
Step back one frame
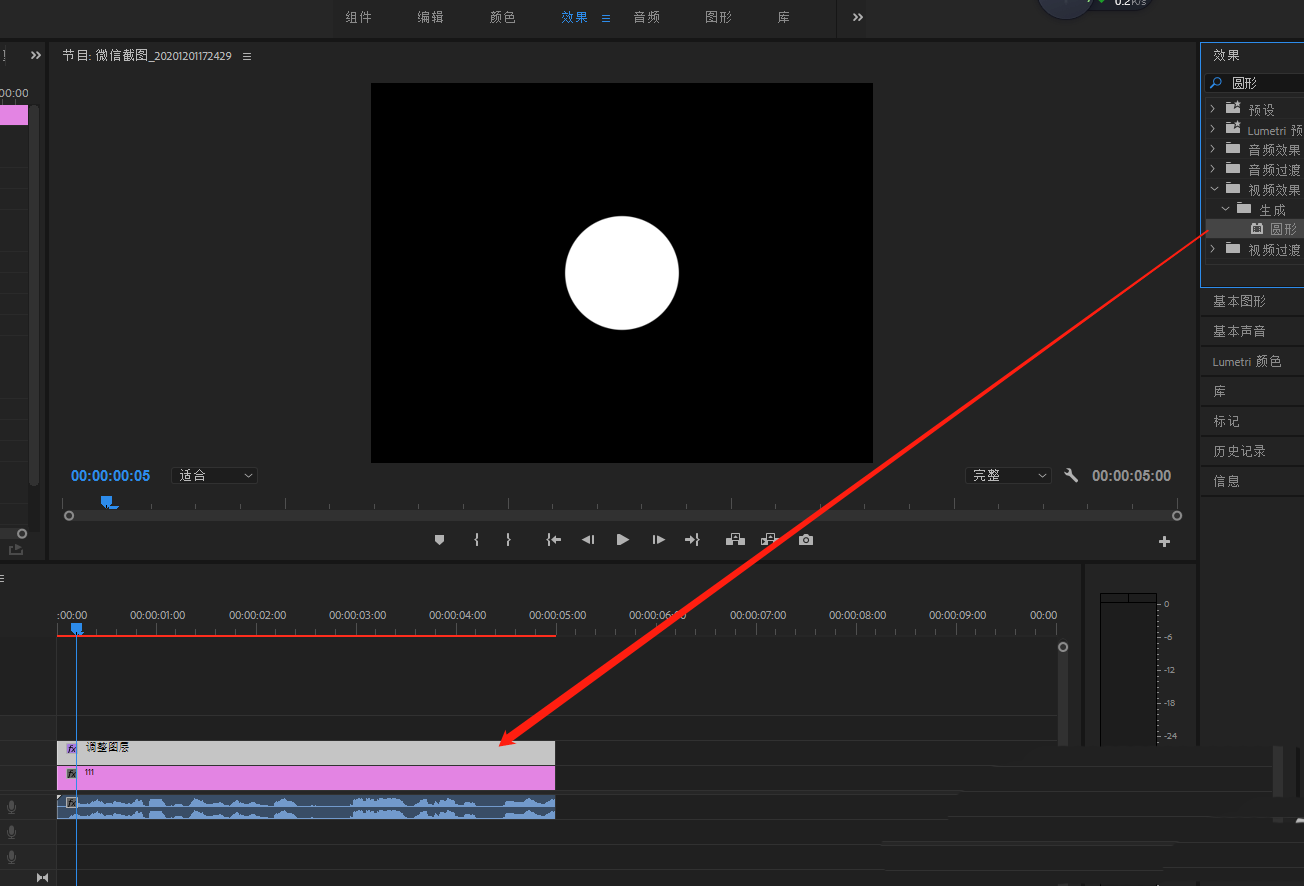tap(588, 540)
